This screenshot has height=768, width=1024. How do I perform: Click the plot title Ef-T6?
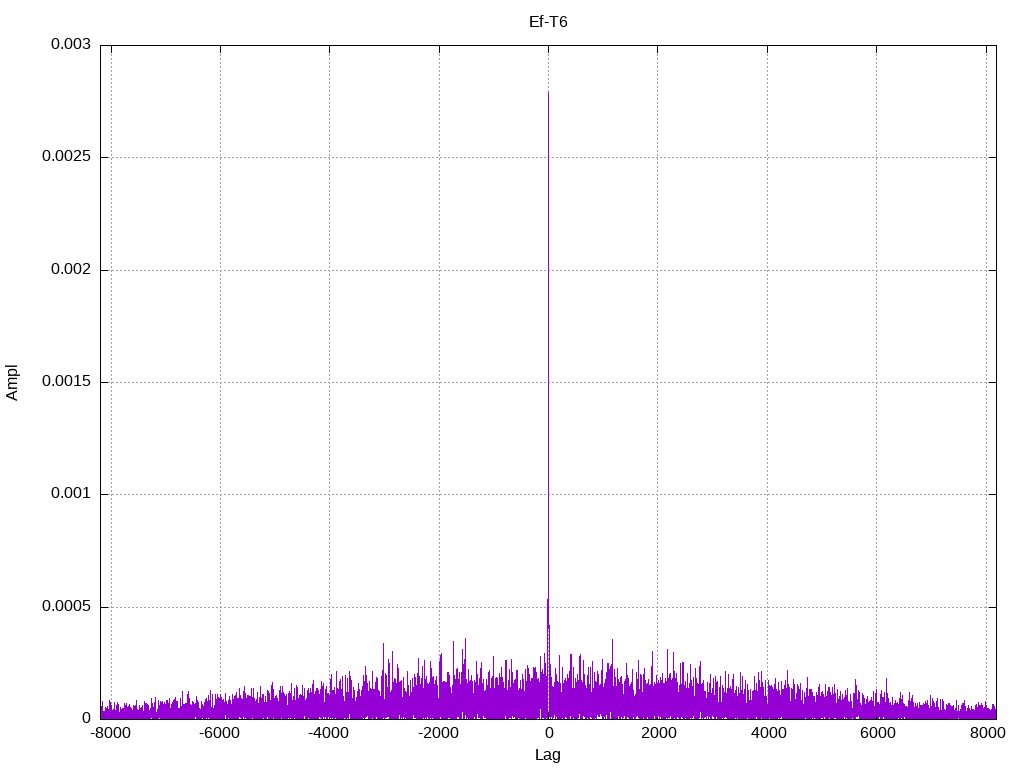click(x=548, y=22)
